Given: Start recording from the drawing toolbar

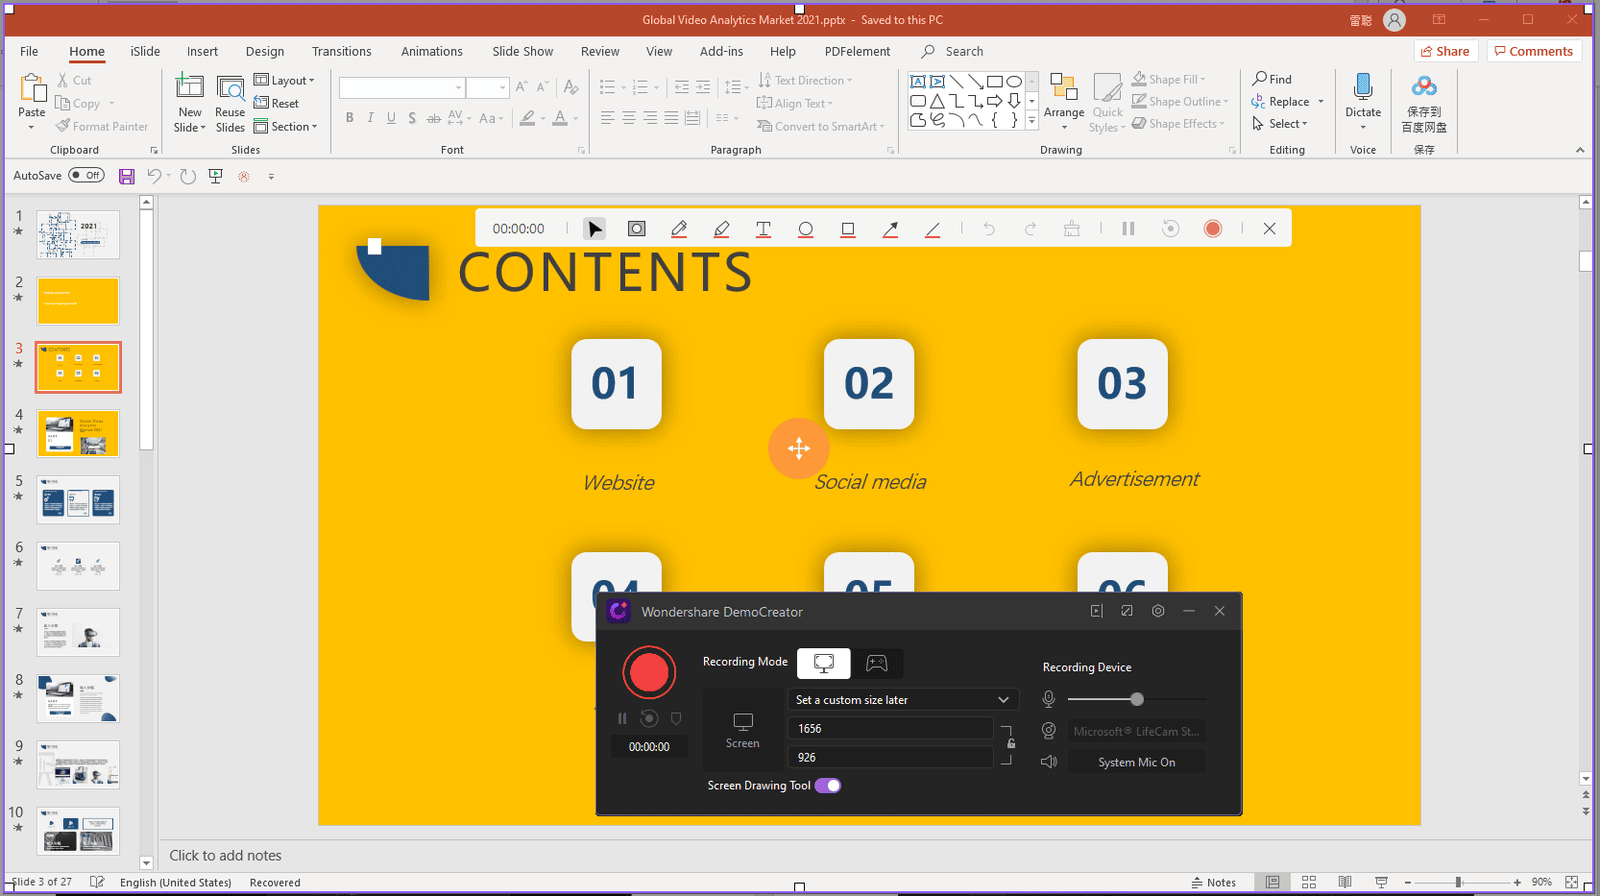Looking at the screenshot, I should point(1213,229).
